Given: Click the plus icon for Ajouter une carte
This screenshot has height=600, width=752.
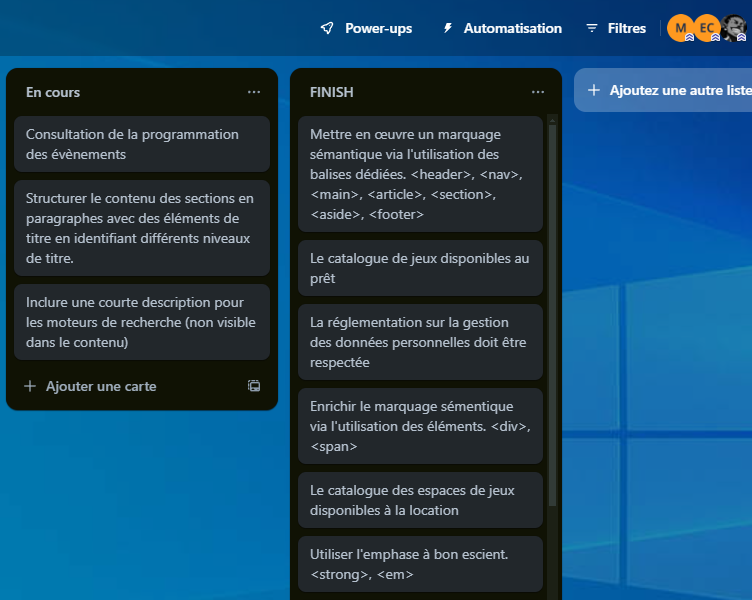Looking at the screenshot, I should [30, 386].
